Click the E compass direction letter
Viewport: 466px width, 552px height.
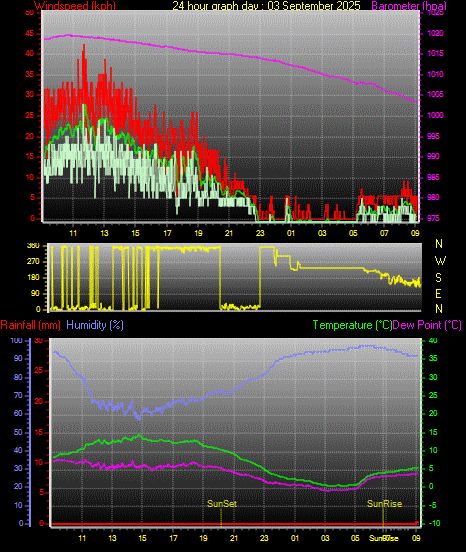tap(438, 294)
